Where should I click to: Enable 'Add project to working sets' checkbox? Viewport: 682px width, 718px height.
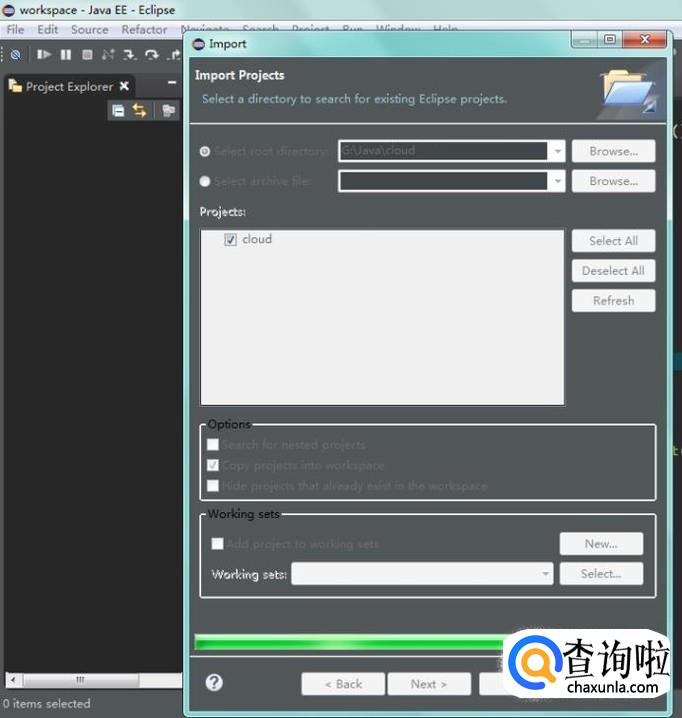(218, 544)
